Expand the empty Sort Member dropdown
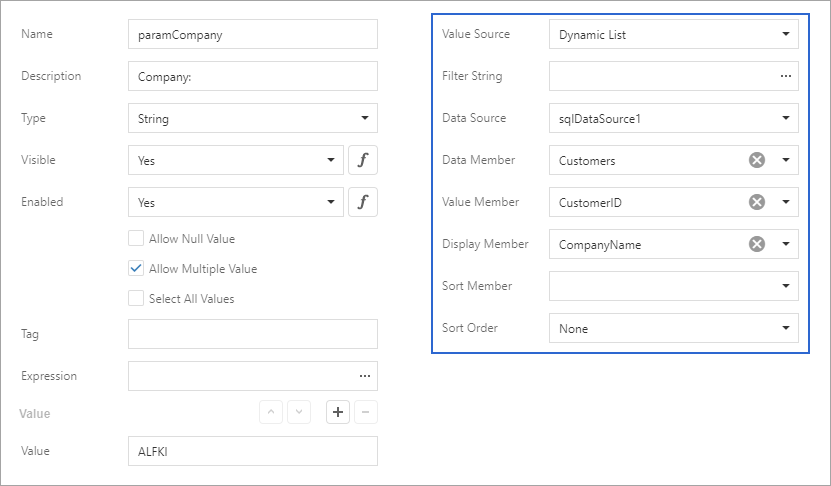 (785, 286)
